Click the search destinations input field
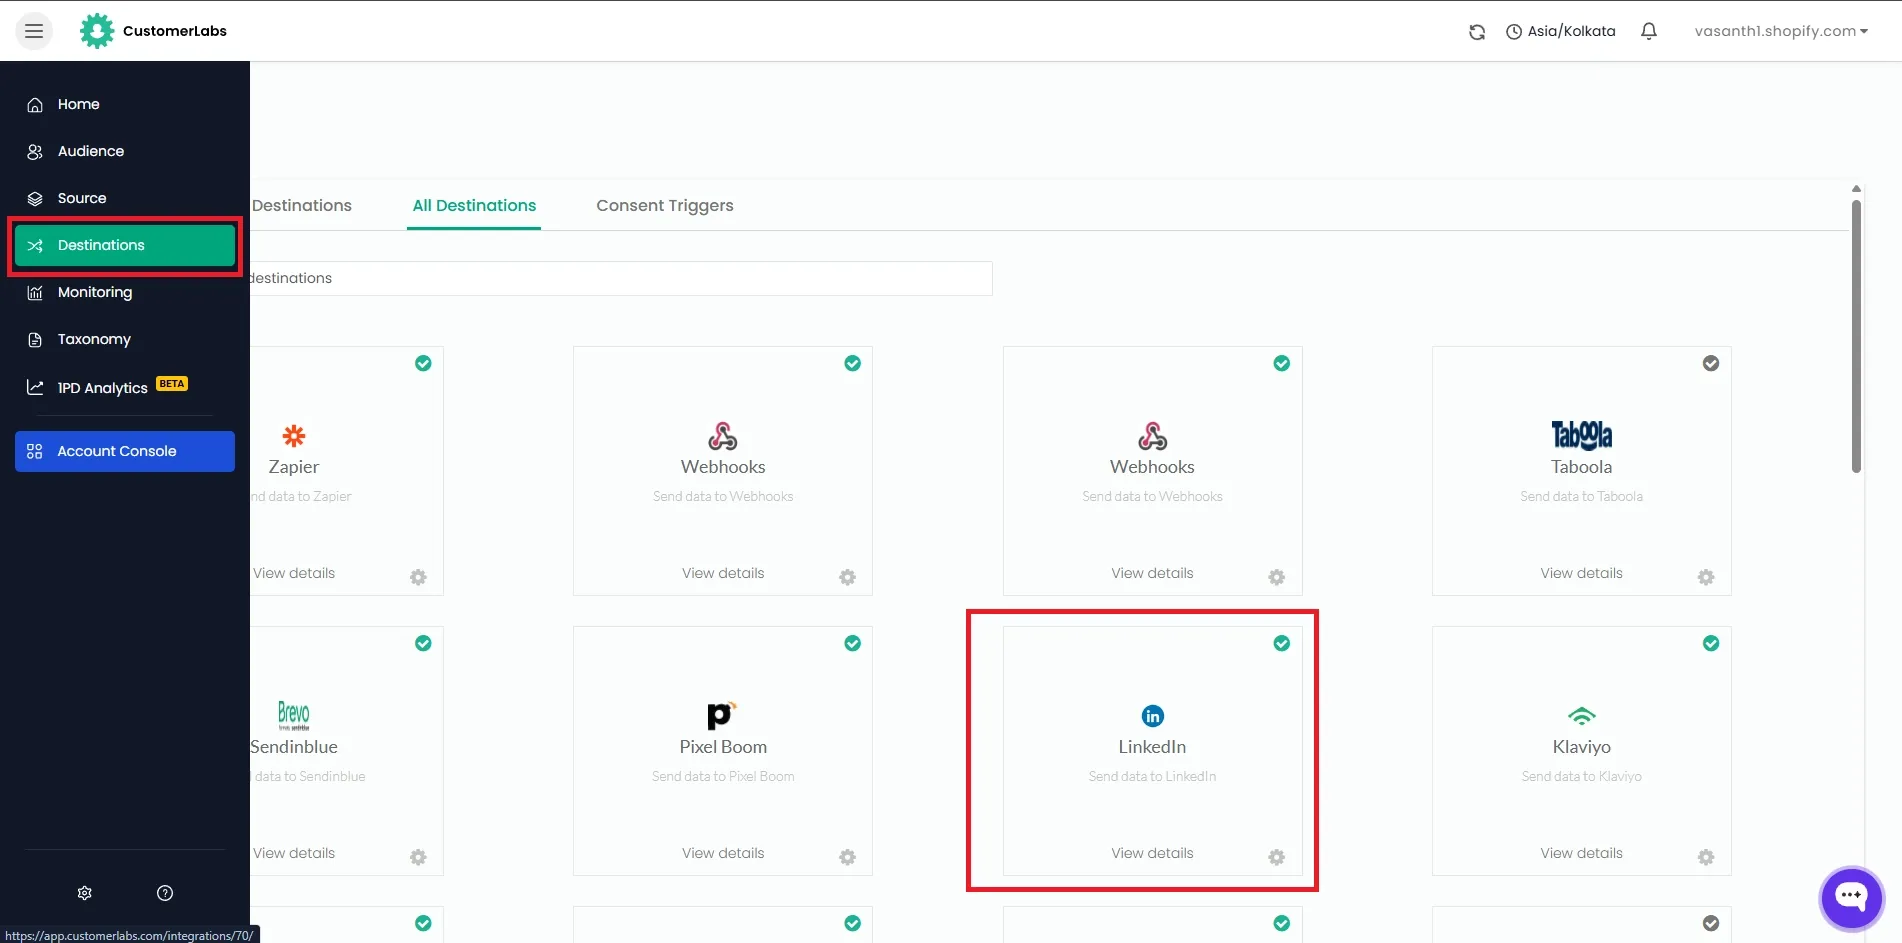The width and height of the screenshot is (1902, 943). [621, 278]
